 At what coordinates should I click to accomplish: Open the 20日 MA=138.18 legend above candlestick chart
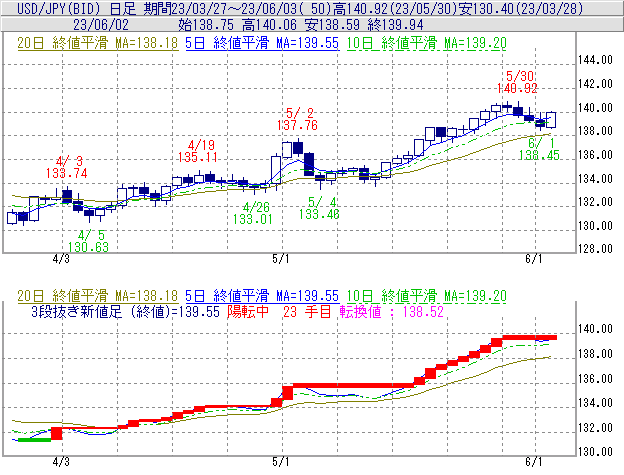[98, 43]
